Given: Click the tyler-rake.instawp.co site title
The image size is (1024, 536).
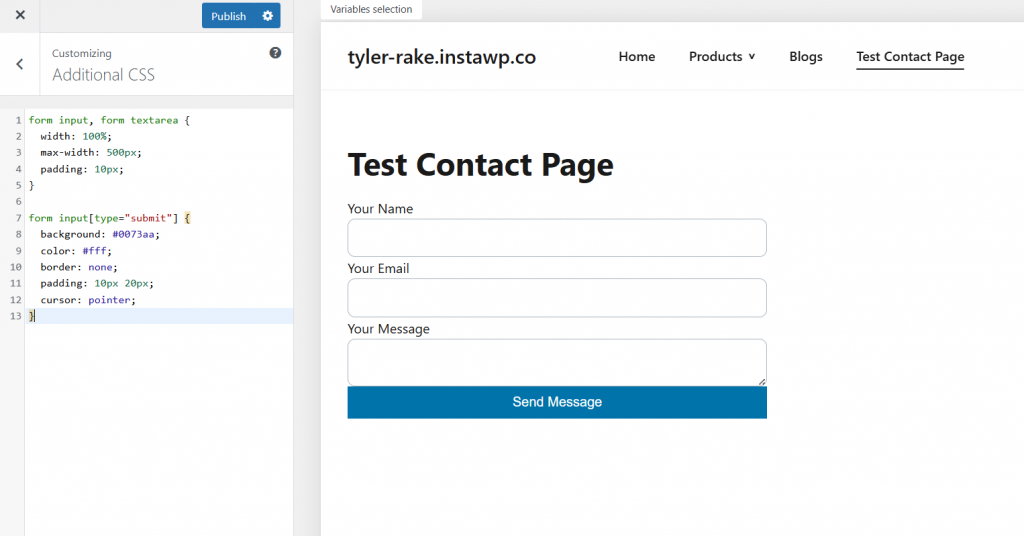Looking at the screenshot, I should click(x=441, y=57).
